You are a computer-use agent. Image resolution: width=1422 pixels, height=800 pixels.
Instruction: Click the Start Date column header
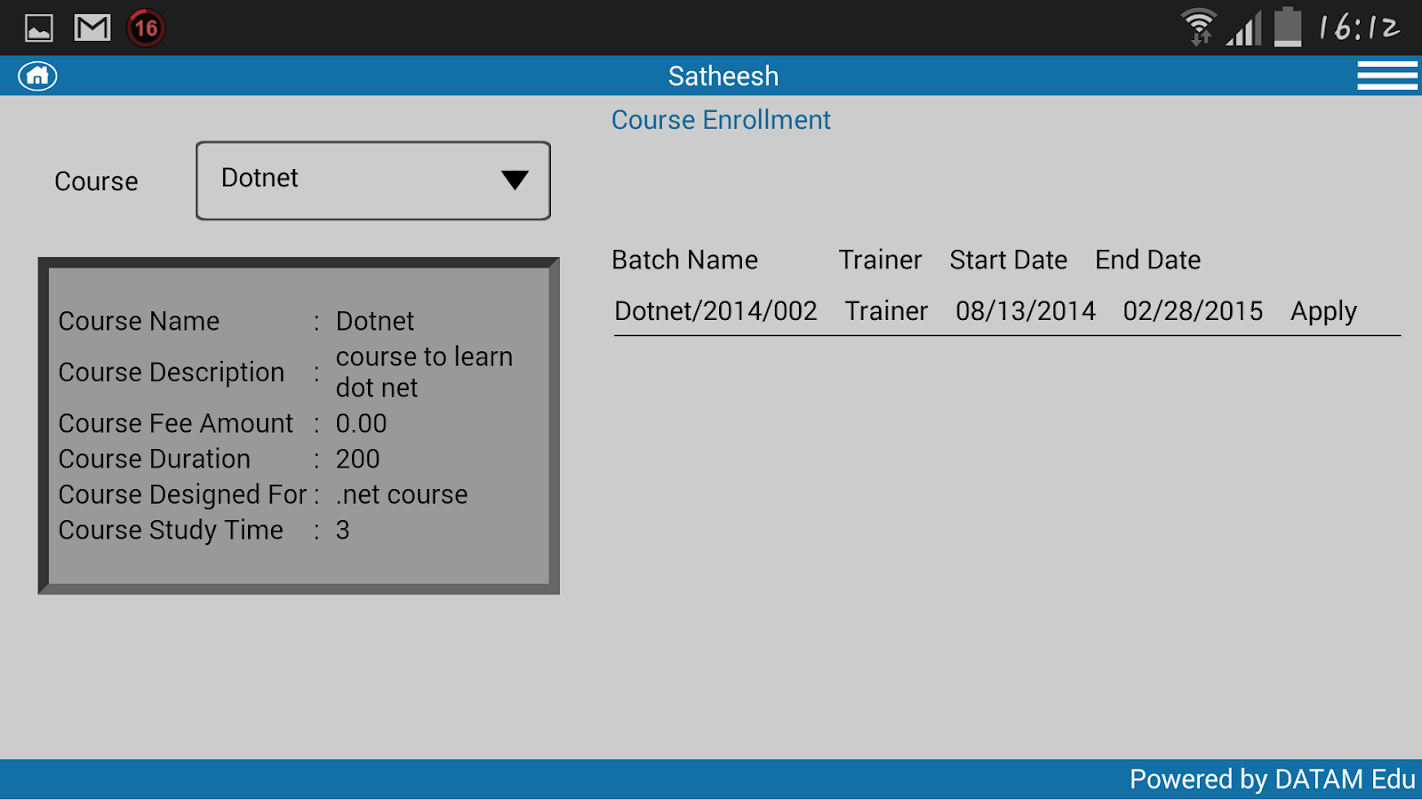point(1008,260)
